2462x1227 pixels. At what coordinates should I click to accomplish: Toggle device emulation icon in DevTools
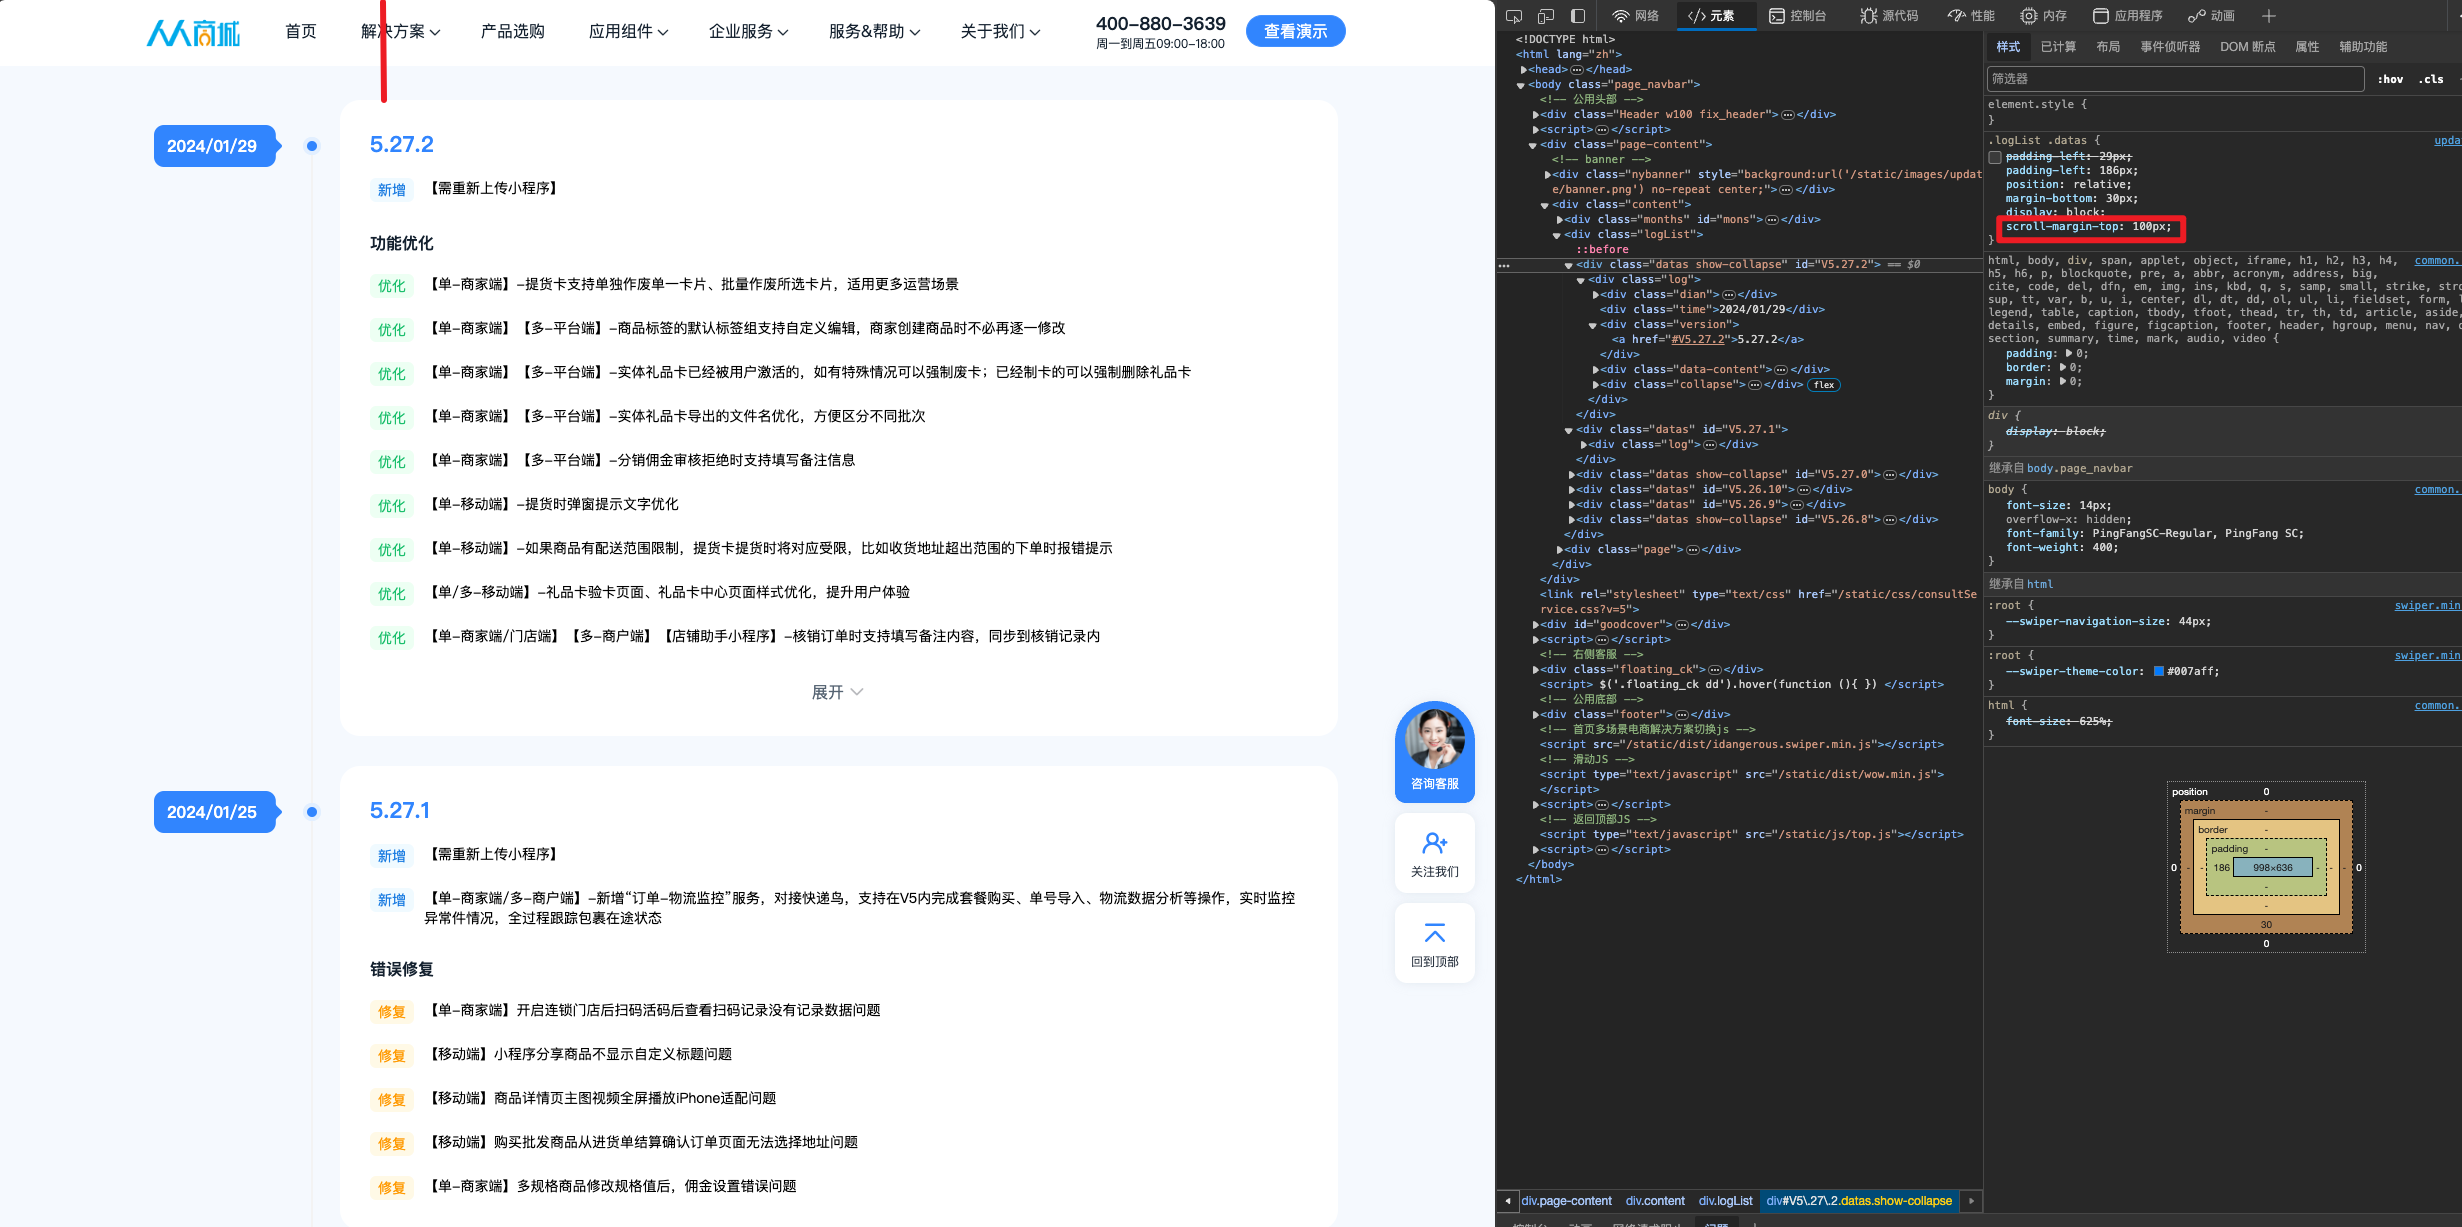pyautogui.click(x=1546, y=16)
